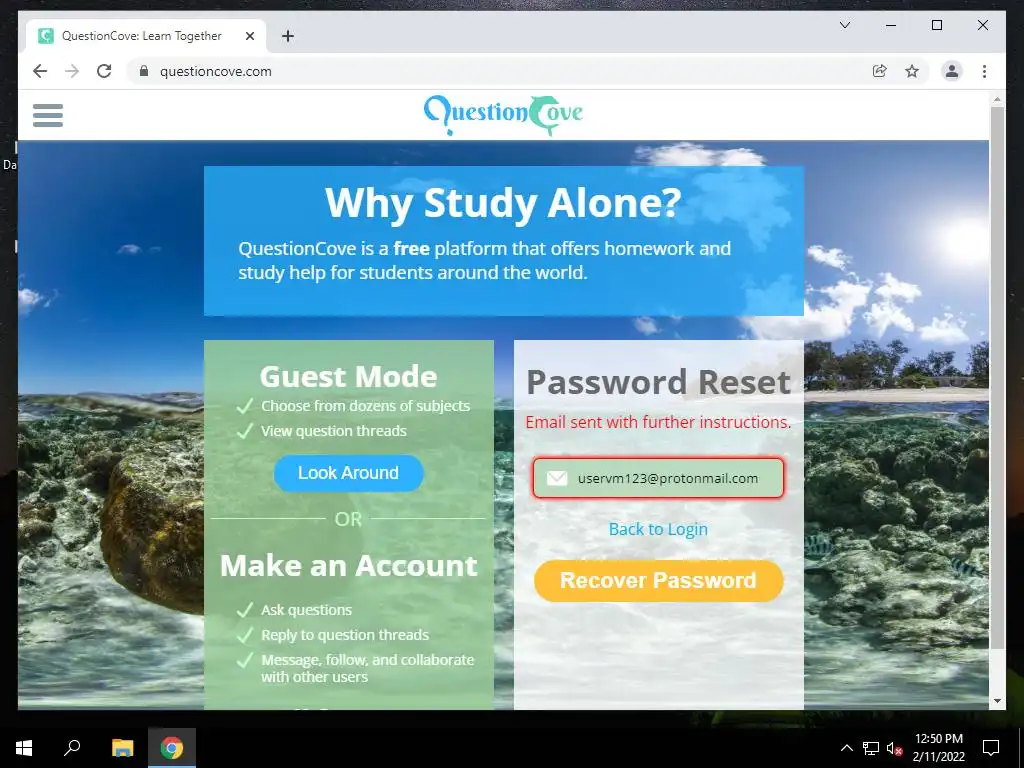Image resolution: width=1024 pixels, height=768 pixels.
Task: Click the page vertical scrollbar
Action: (x=997, y=377)
